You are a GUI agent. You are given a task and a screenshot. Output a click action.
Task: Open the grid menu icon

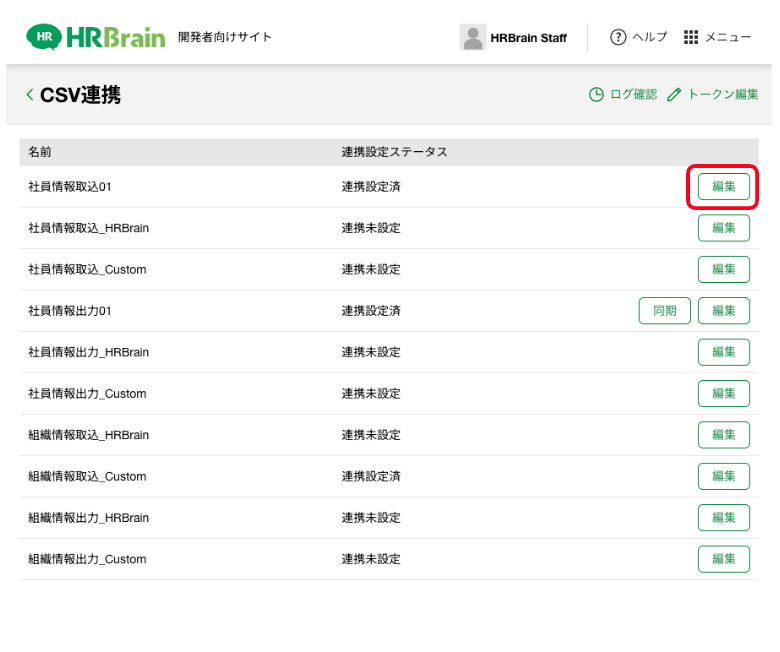click(691, 37)
